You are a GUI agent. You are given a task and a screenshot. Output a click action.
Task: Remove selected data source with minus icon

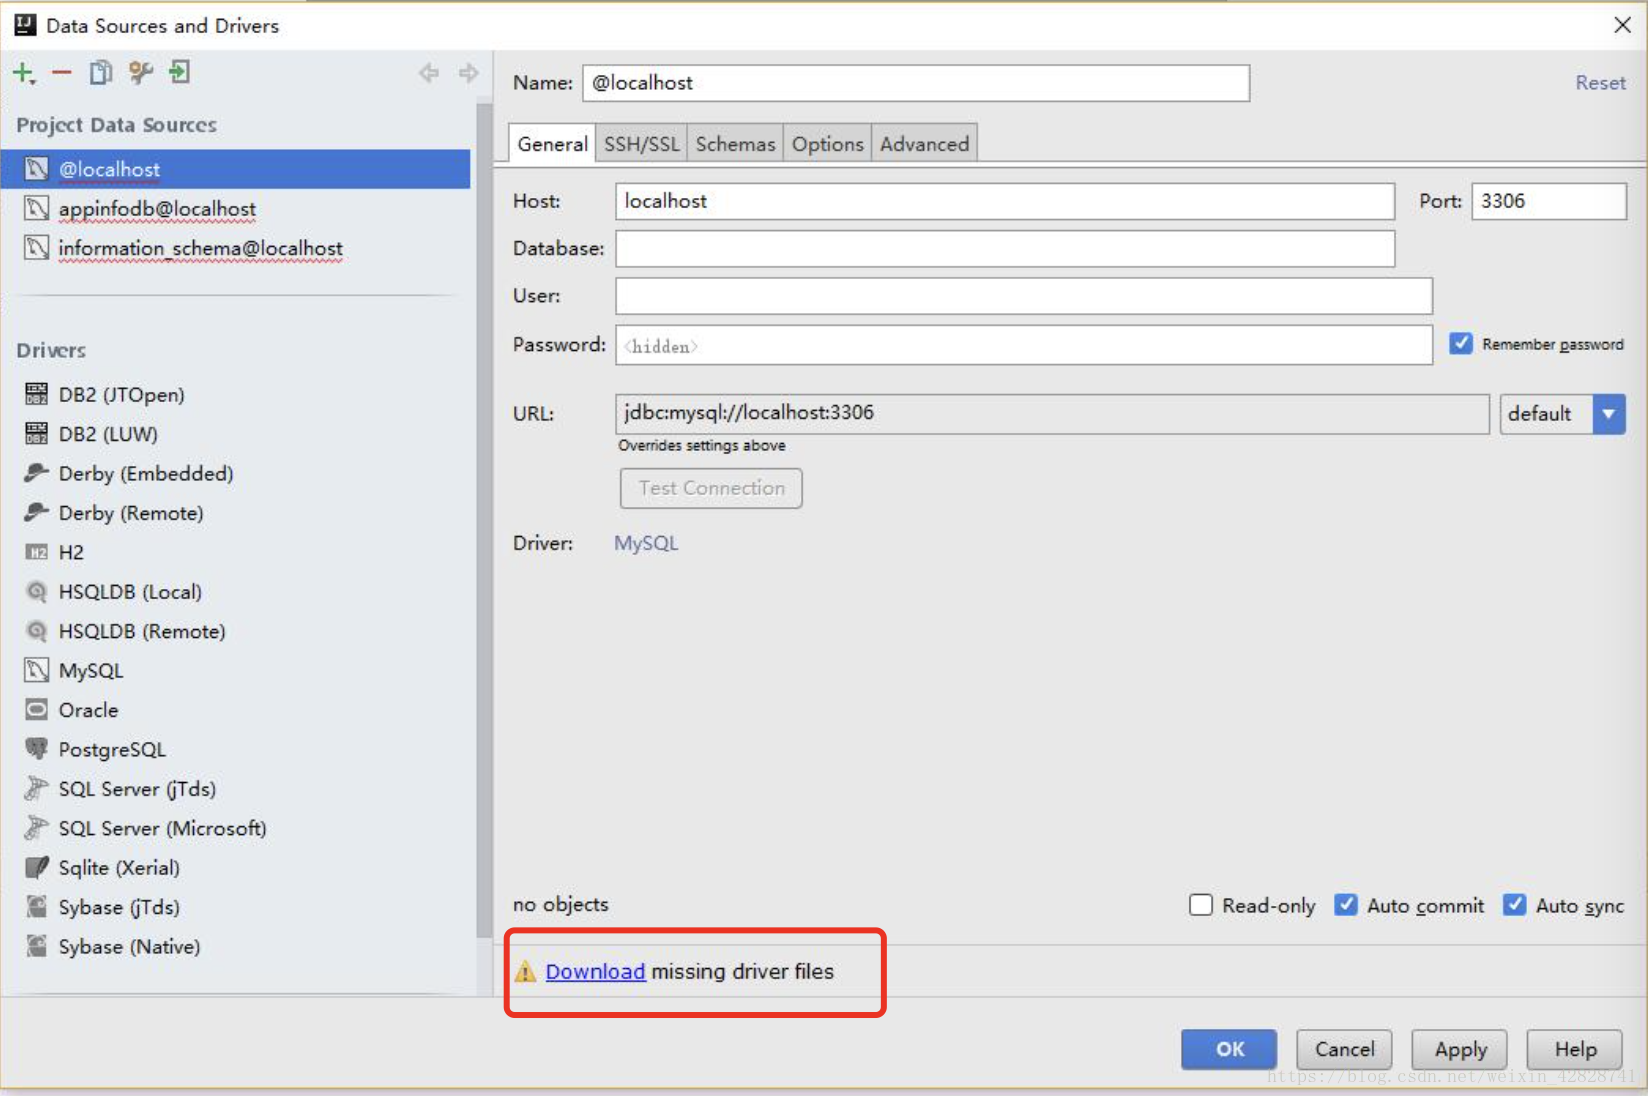point(62,73)
